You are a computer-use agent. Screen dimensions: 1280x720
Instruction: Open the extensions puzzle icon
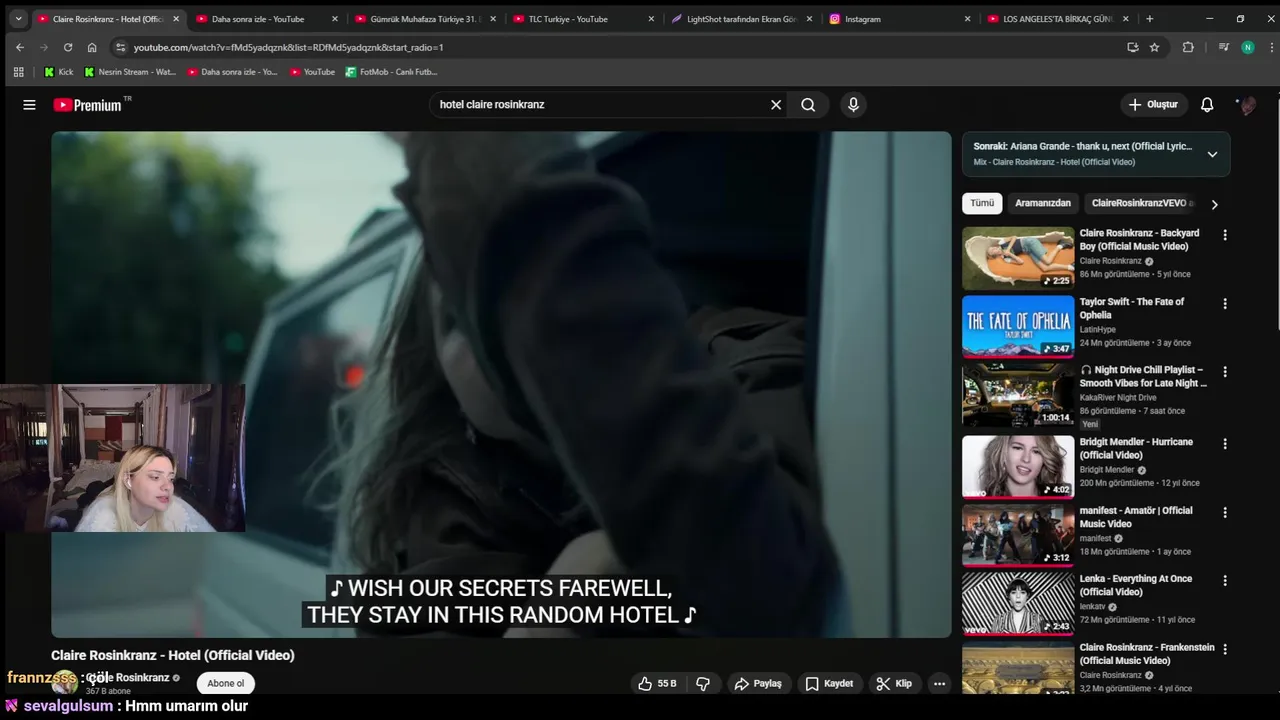click(x=1188, y=47)
